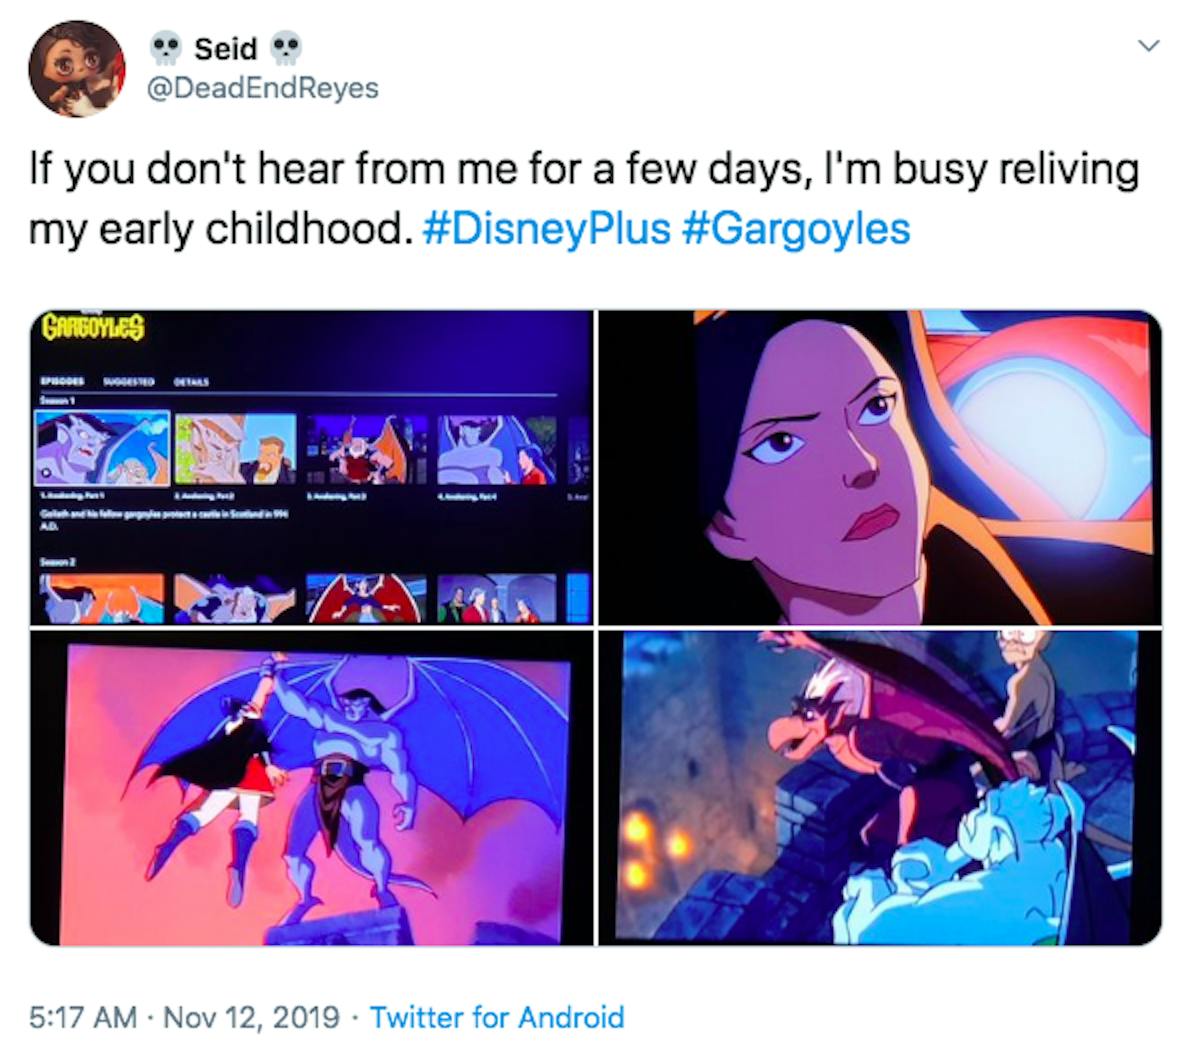1192x1064 pixels.
Task: Select the Episodes tab in the photo
Action: point(62,382)
